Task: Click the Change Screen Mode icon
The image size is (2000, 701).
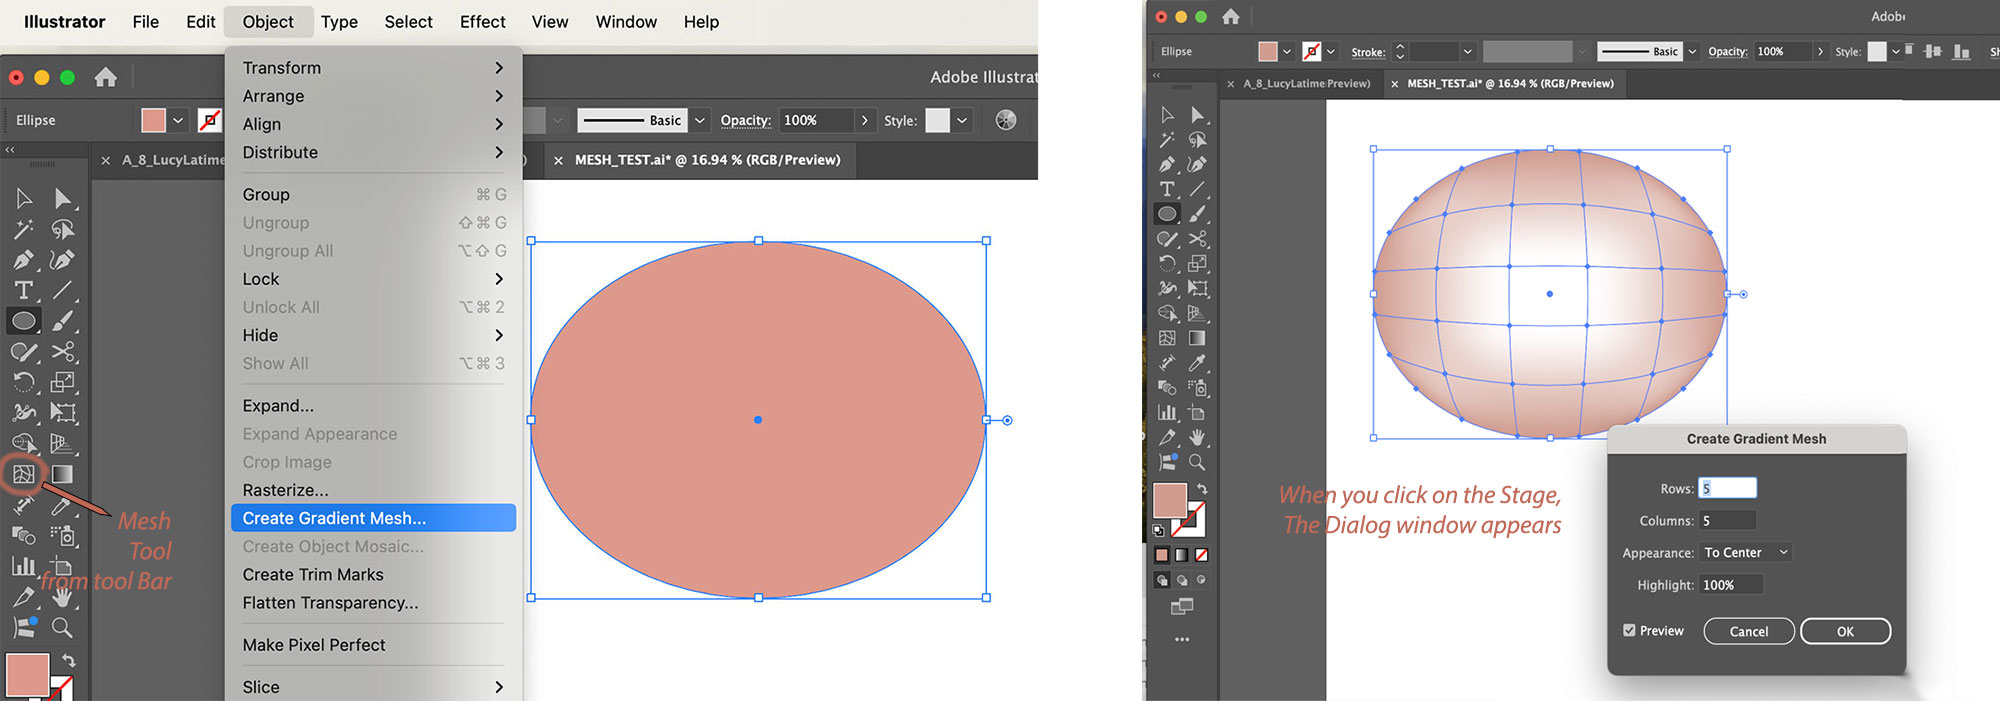Action: click(x=1182, y=606)
